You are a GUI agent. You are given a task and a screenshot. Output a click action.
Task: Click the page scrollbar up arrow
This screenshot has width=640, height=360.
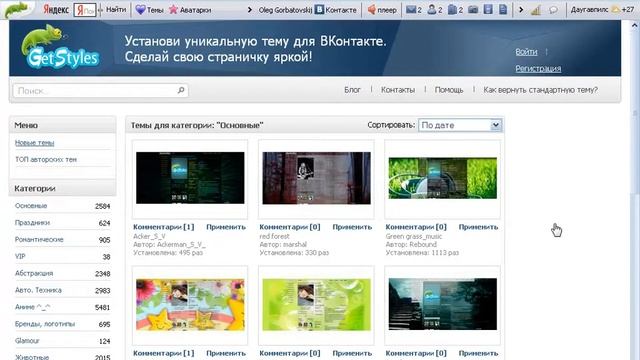point(635,26)
